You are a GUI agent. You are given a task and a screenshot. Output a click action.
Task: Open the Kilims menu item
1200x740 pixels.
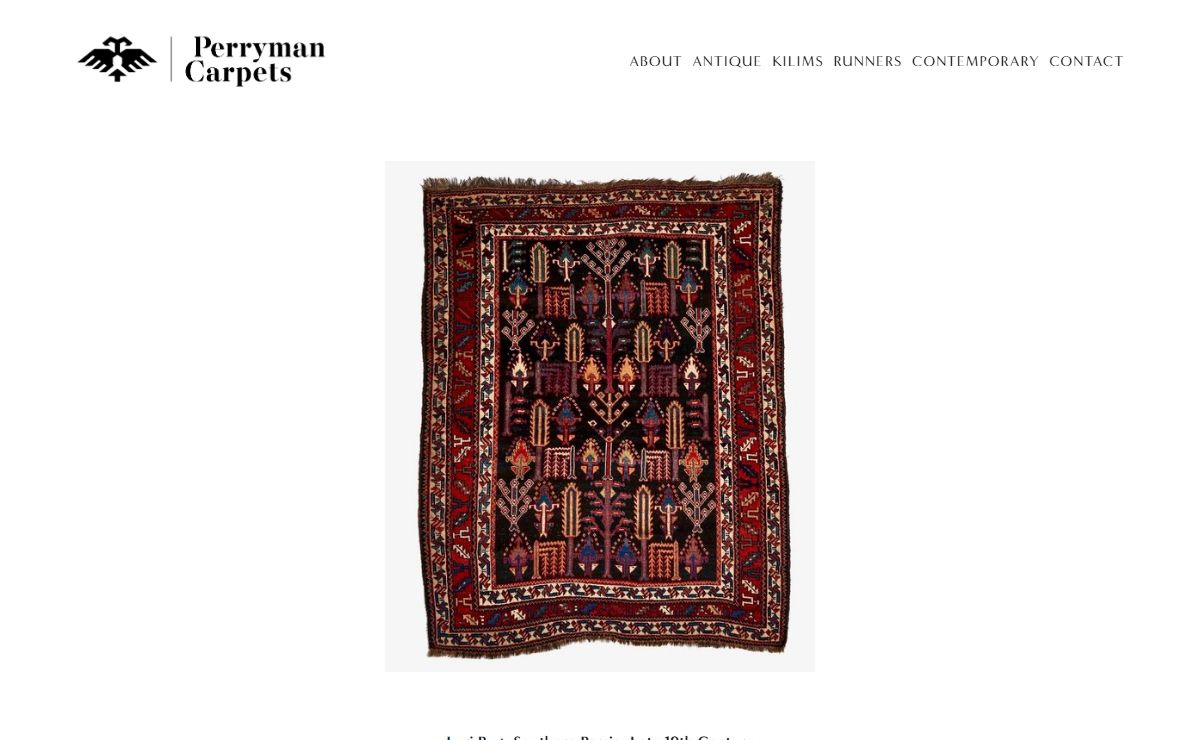(797, 62)
